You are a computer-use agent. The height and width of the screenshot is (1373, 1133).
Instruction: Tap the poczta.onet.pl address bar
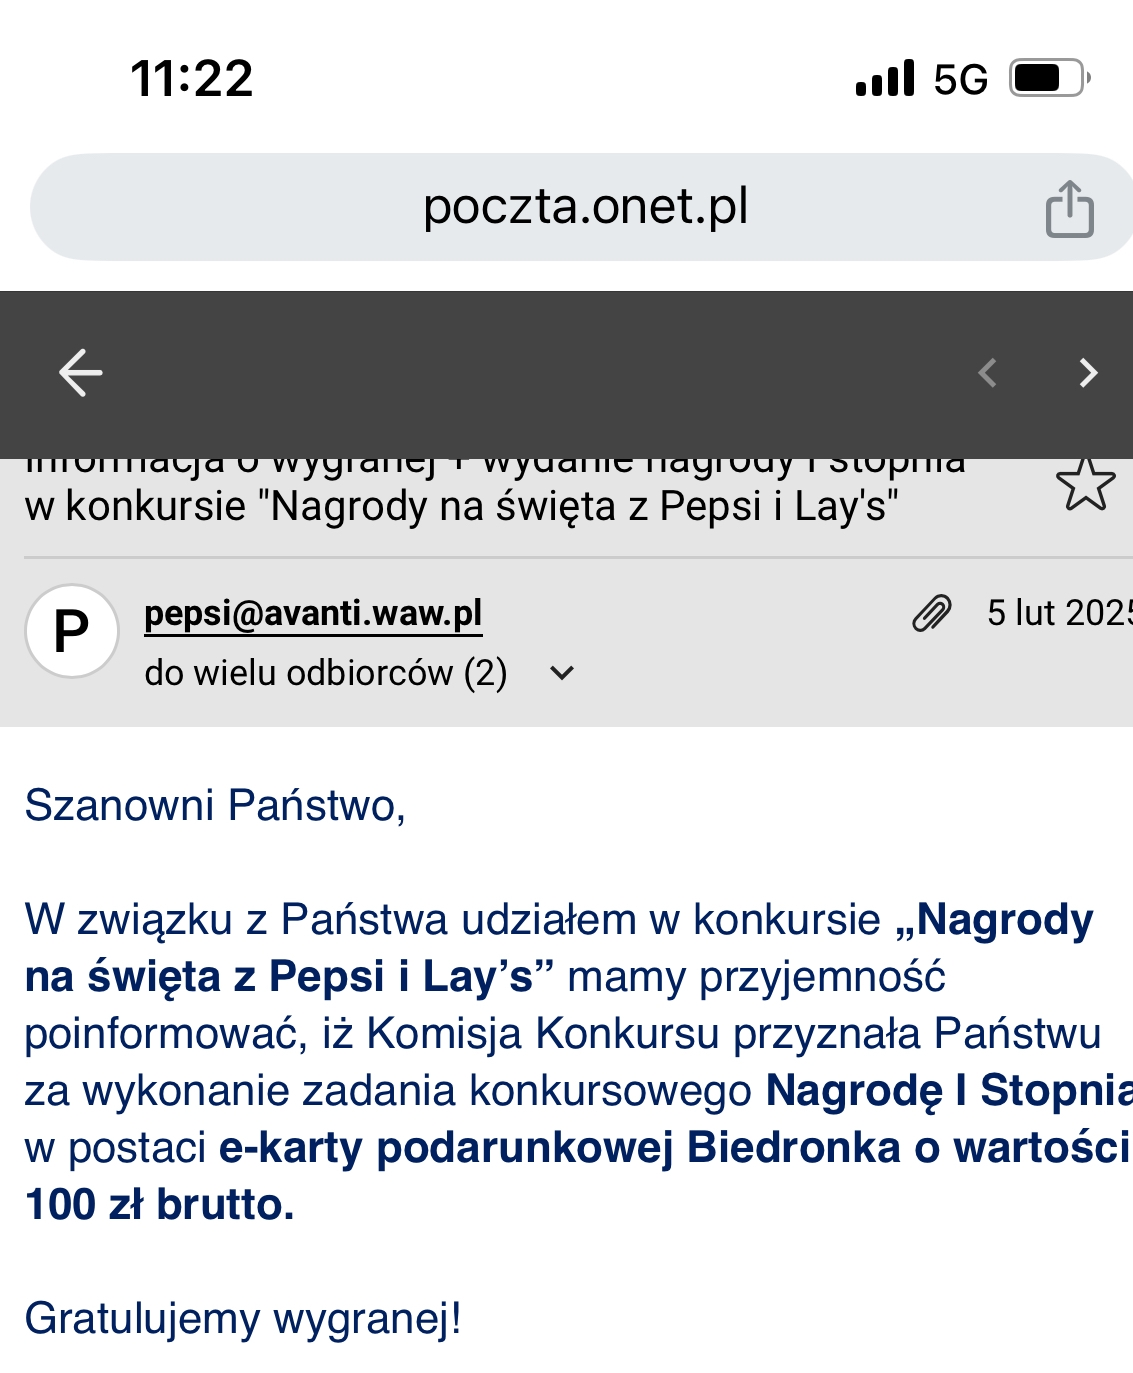[x=585, y=207]
